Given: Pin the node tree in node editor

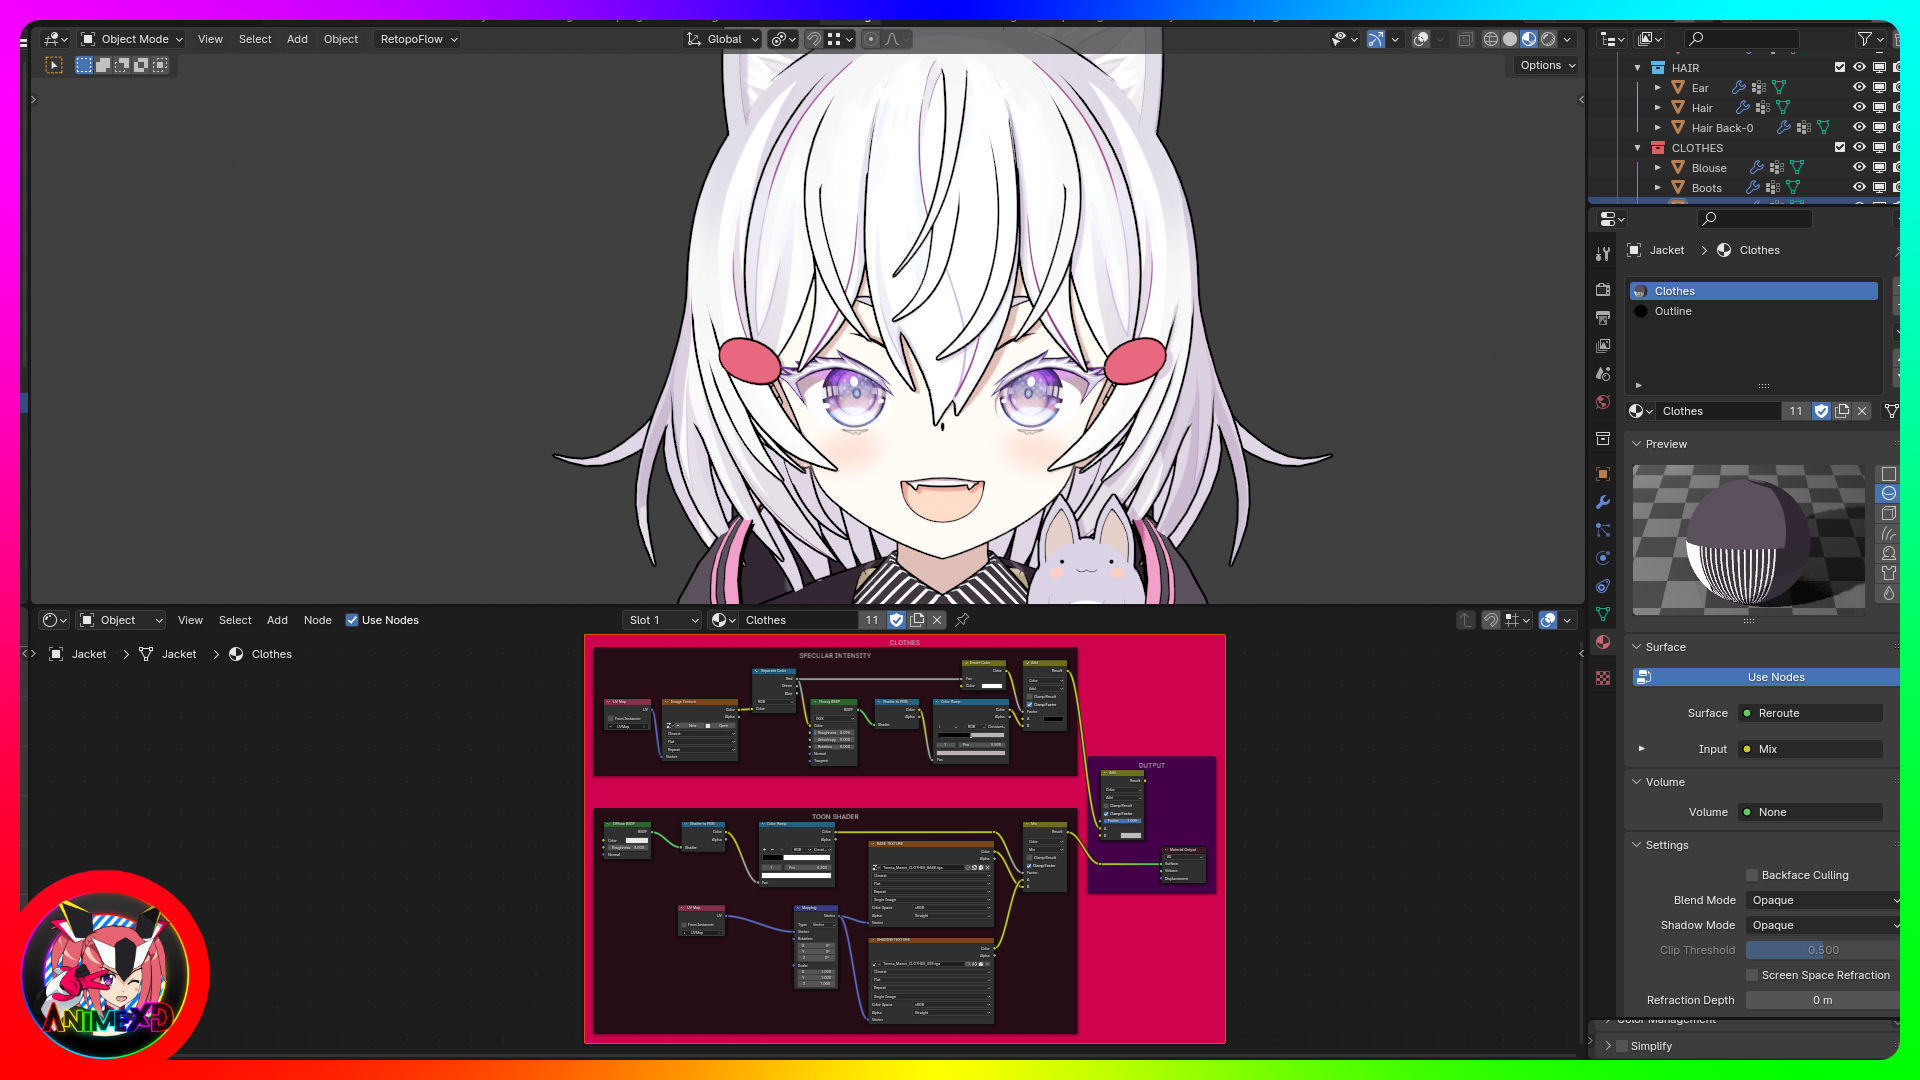Looking at the screenshot, I should pos(962,620).
